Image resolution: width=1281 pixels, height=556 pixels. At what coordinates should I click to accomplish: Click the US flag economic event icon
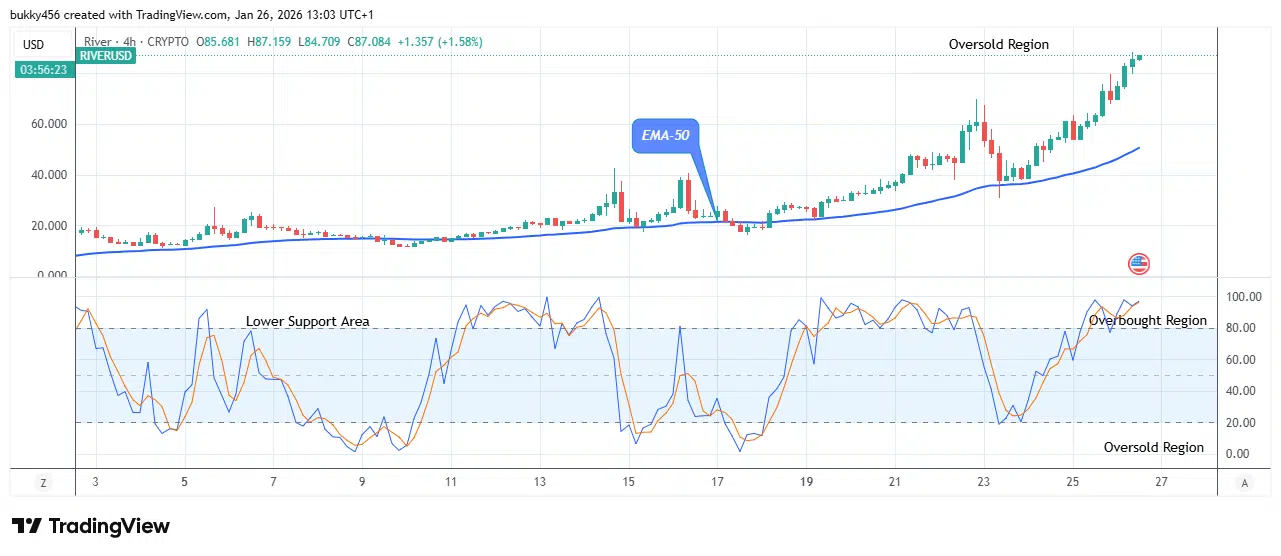pos(1138,264)
